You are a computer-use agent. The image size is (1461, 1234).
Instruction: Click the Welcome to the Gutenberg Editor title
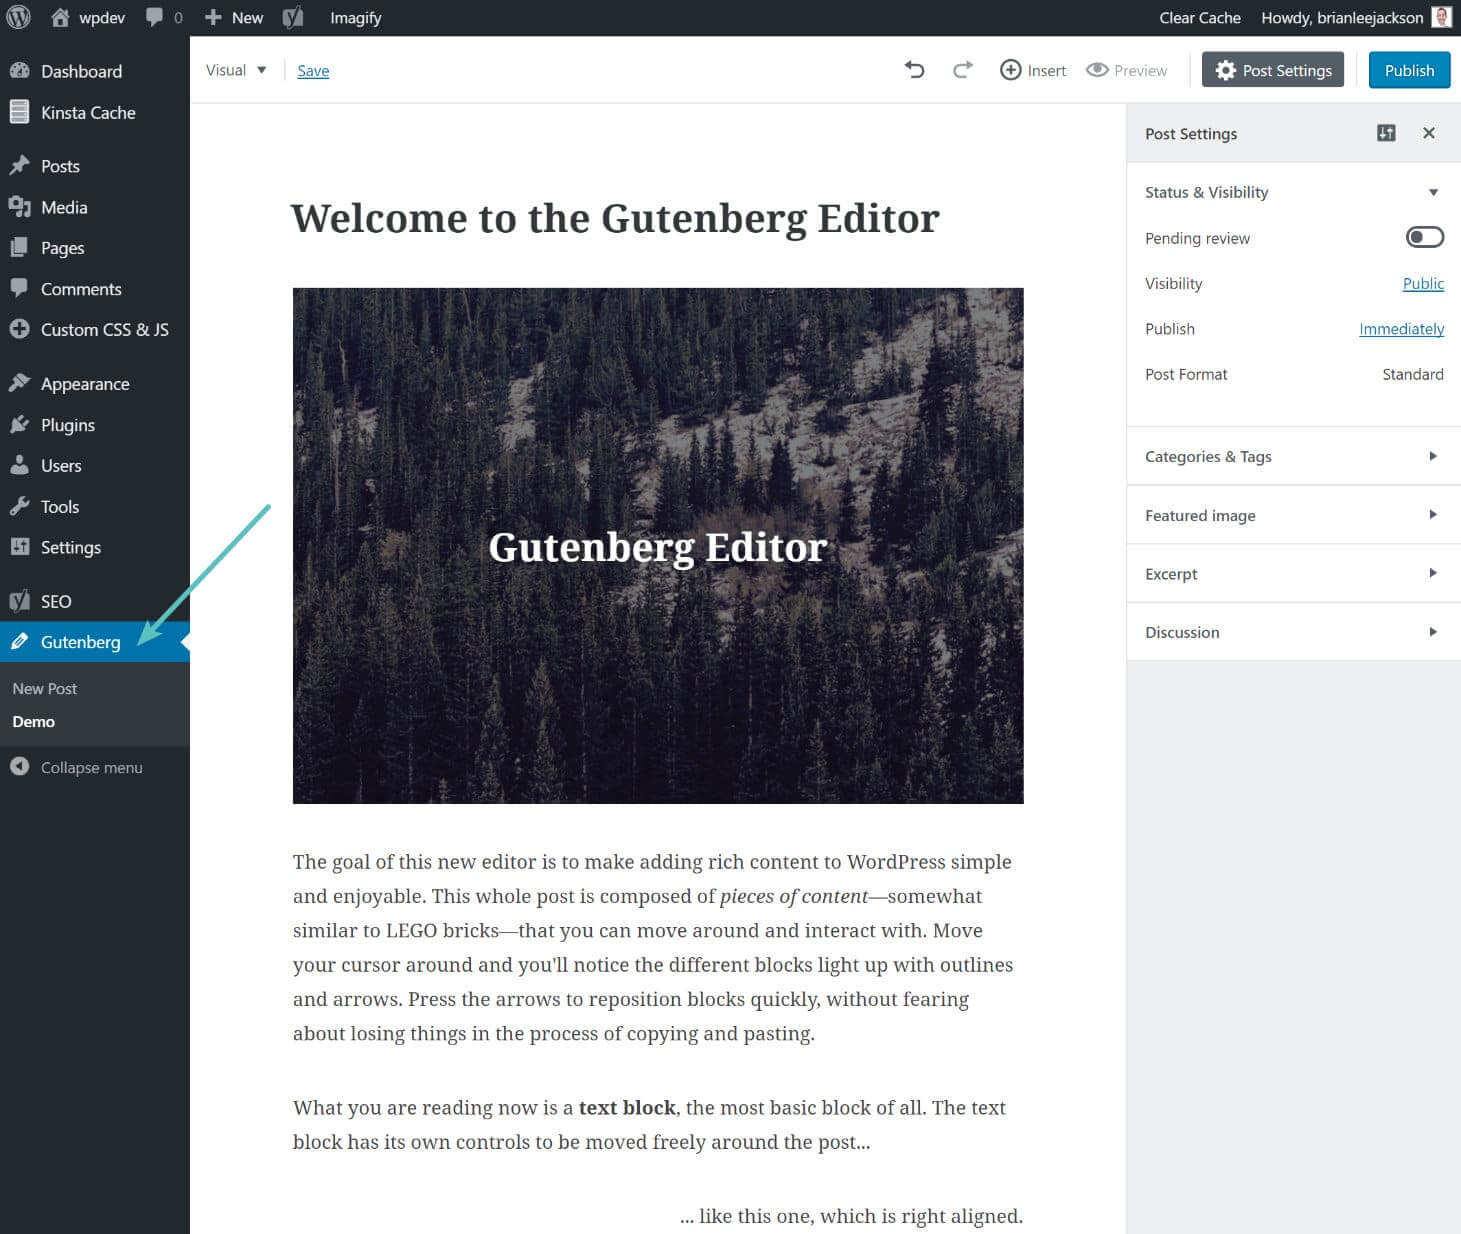coord(615,218)
